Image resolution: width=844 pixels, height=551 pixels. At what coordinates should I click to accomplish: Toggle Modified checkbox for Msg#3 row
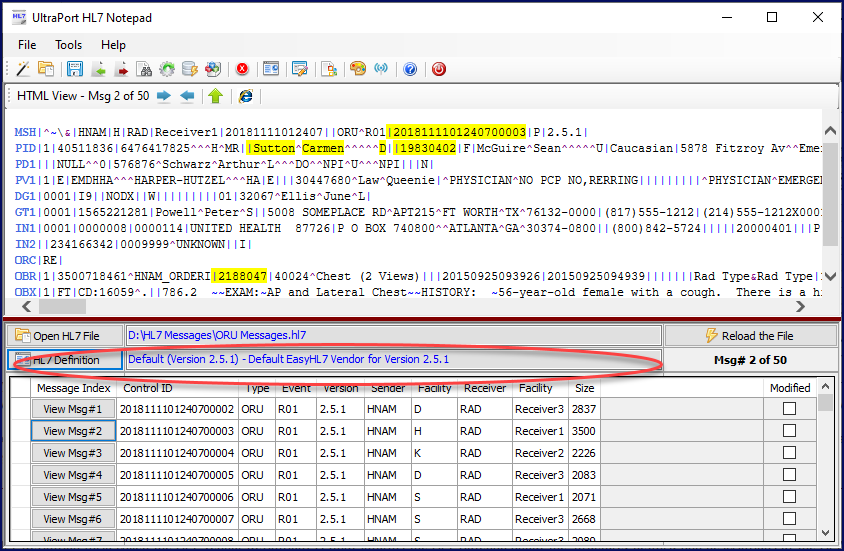click(x=789, y=453)
